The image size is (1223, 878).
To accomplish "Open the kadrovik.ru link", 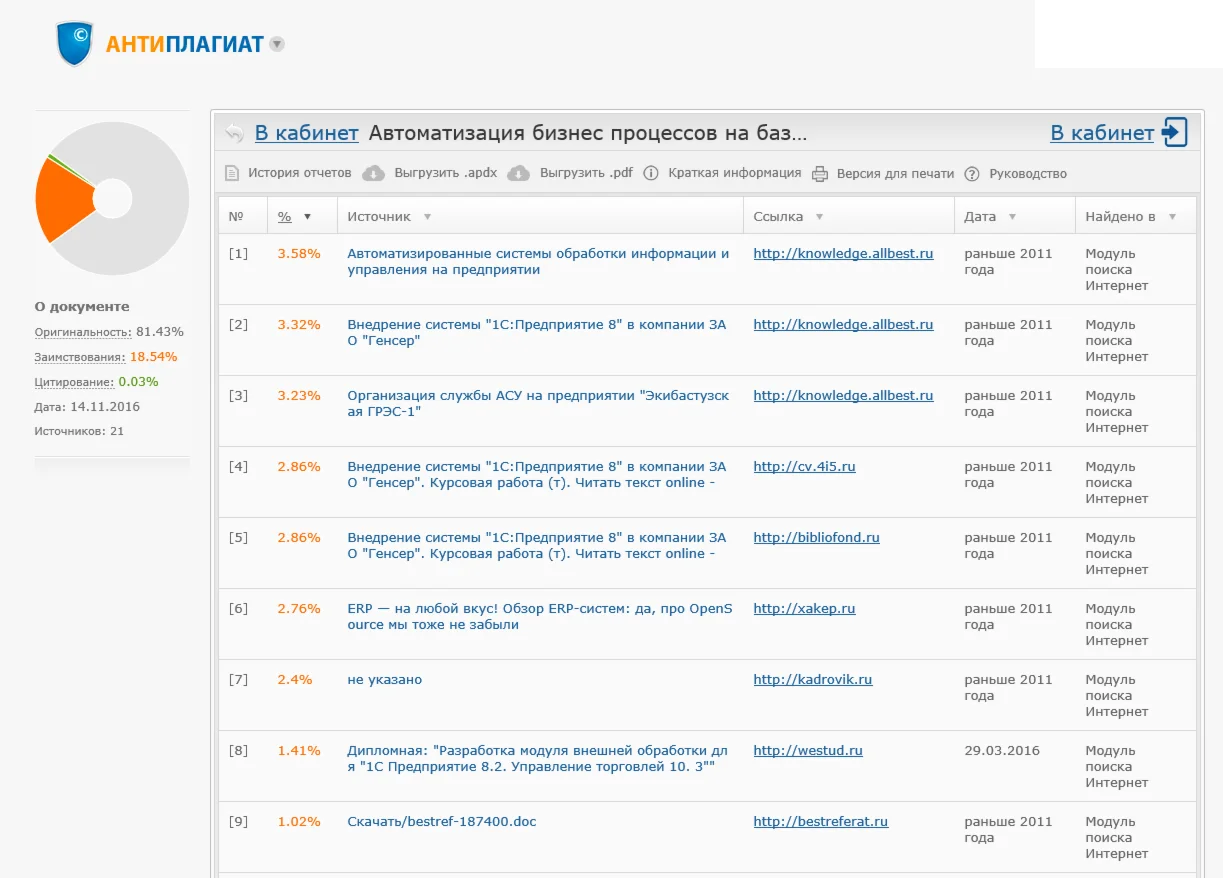I will (x=812, y=679).
